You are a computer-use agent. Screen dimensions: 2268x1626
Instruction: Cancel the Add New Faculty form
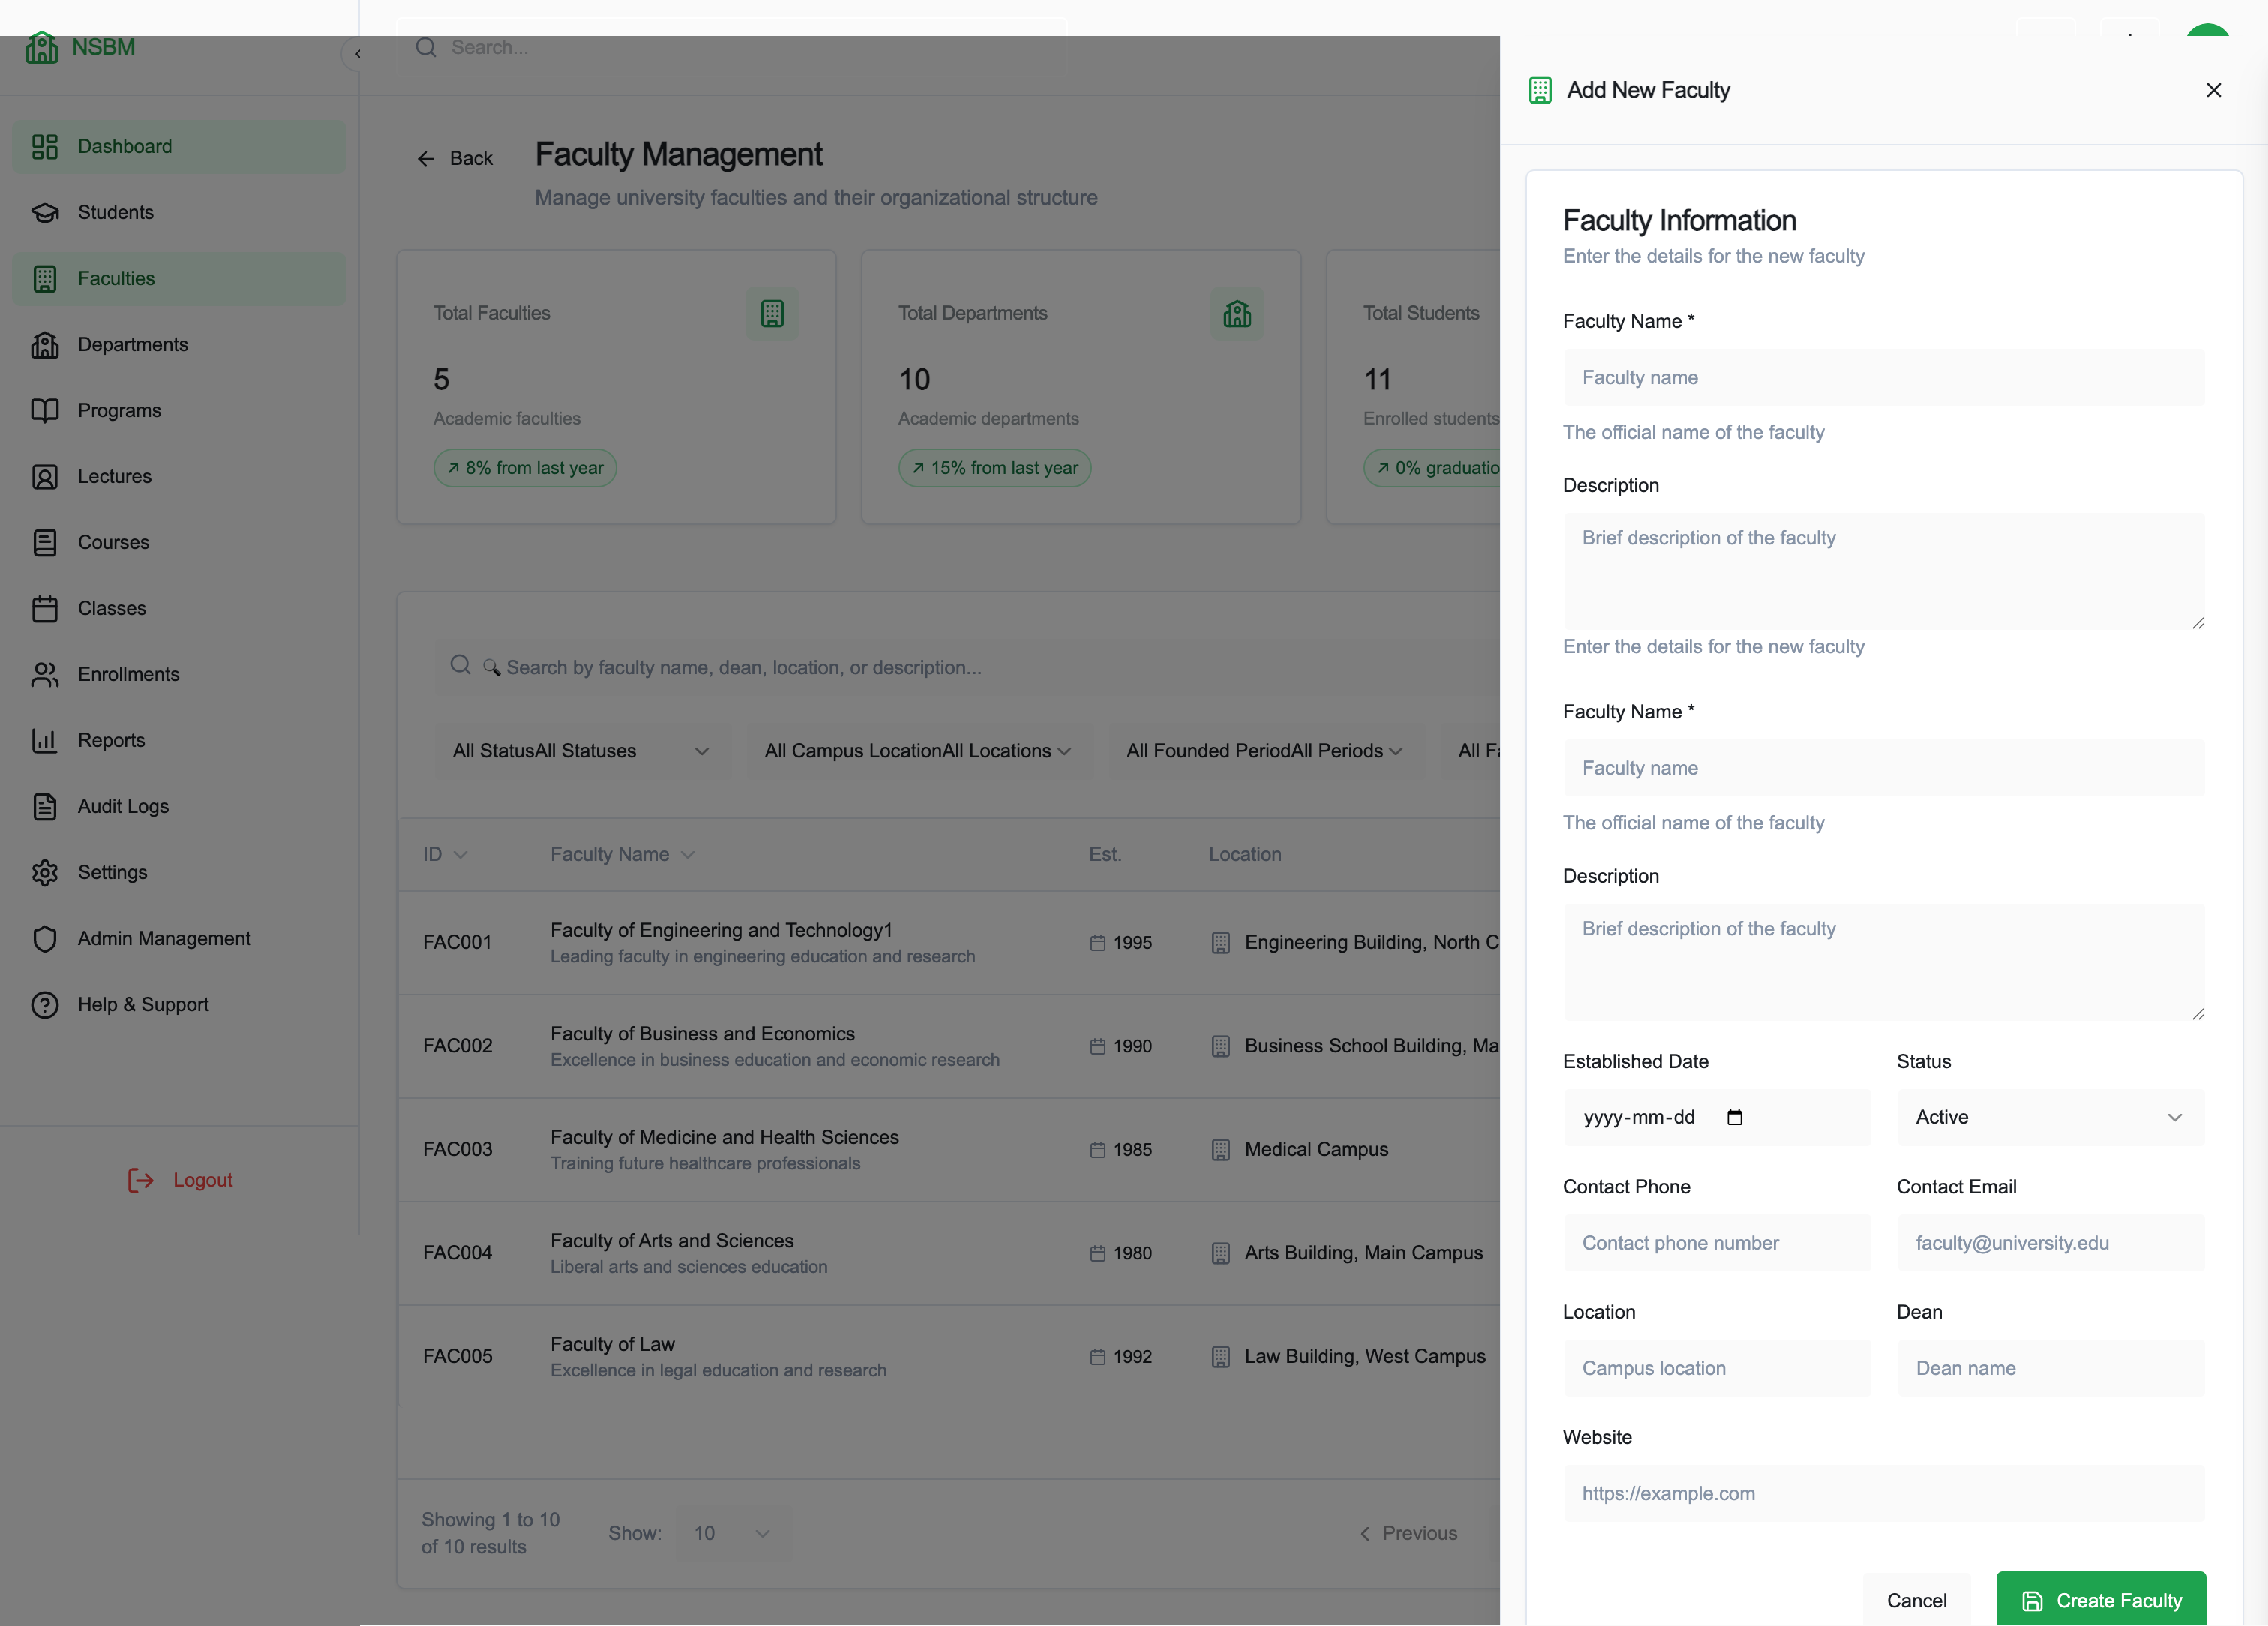1916,1599
